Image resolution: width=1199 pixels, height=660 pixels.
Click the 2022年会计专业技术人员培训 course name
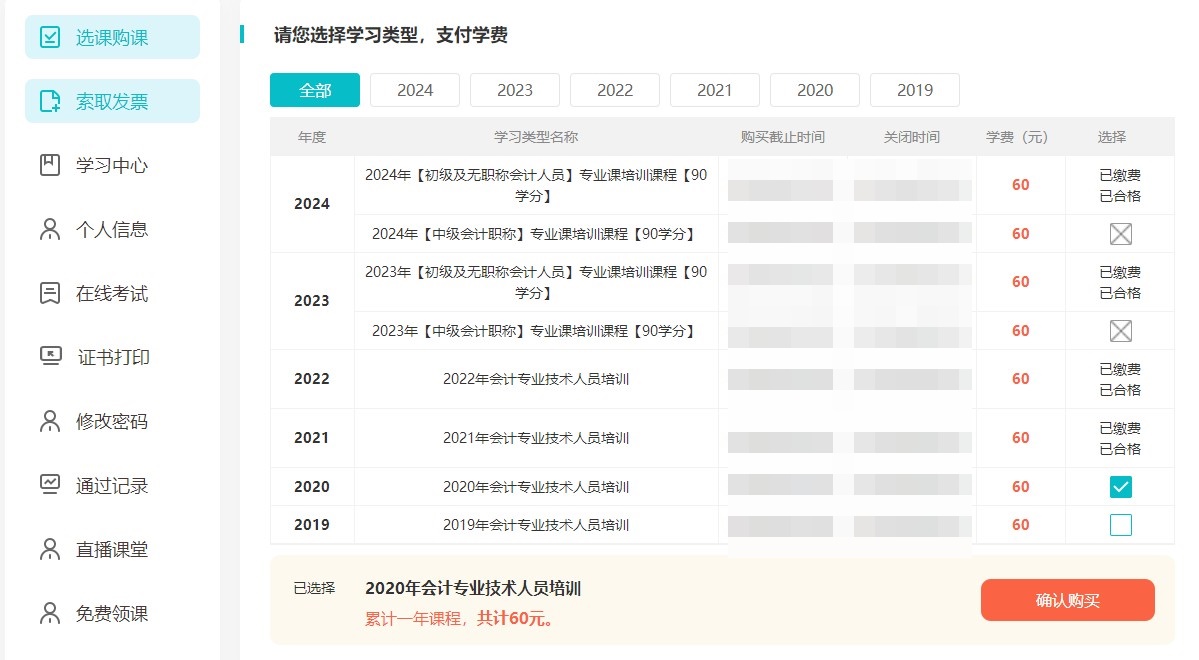click(x=535, y=379)
